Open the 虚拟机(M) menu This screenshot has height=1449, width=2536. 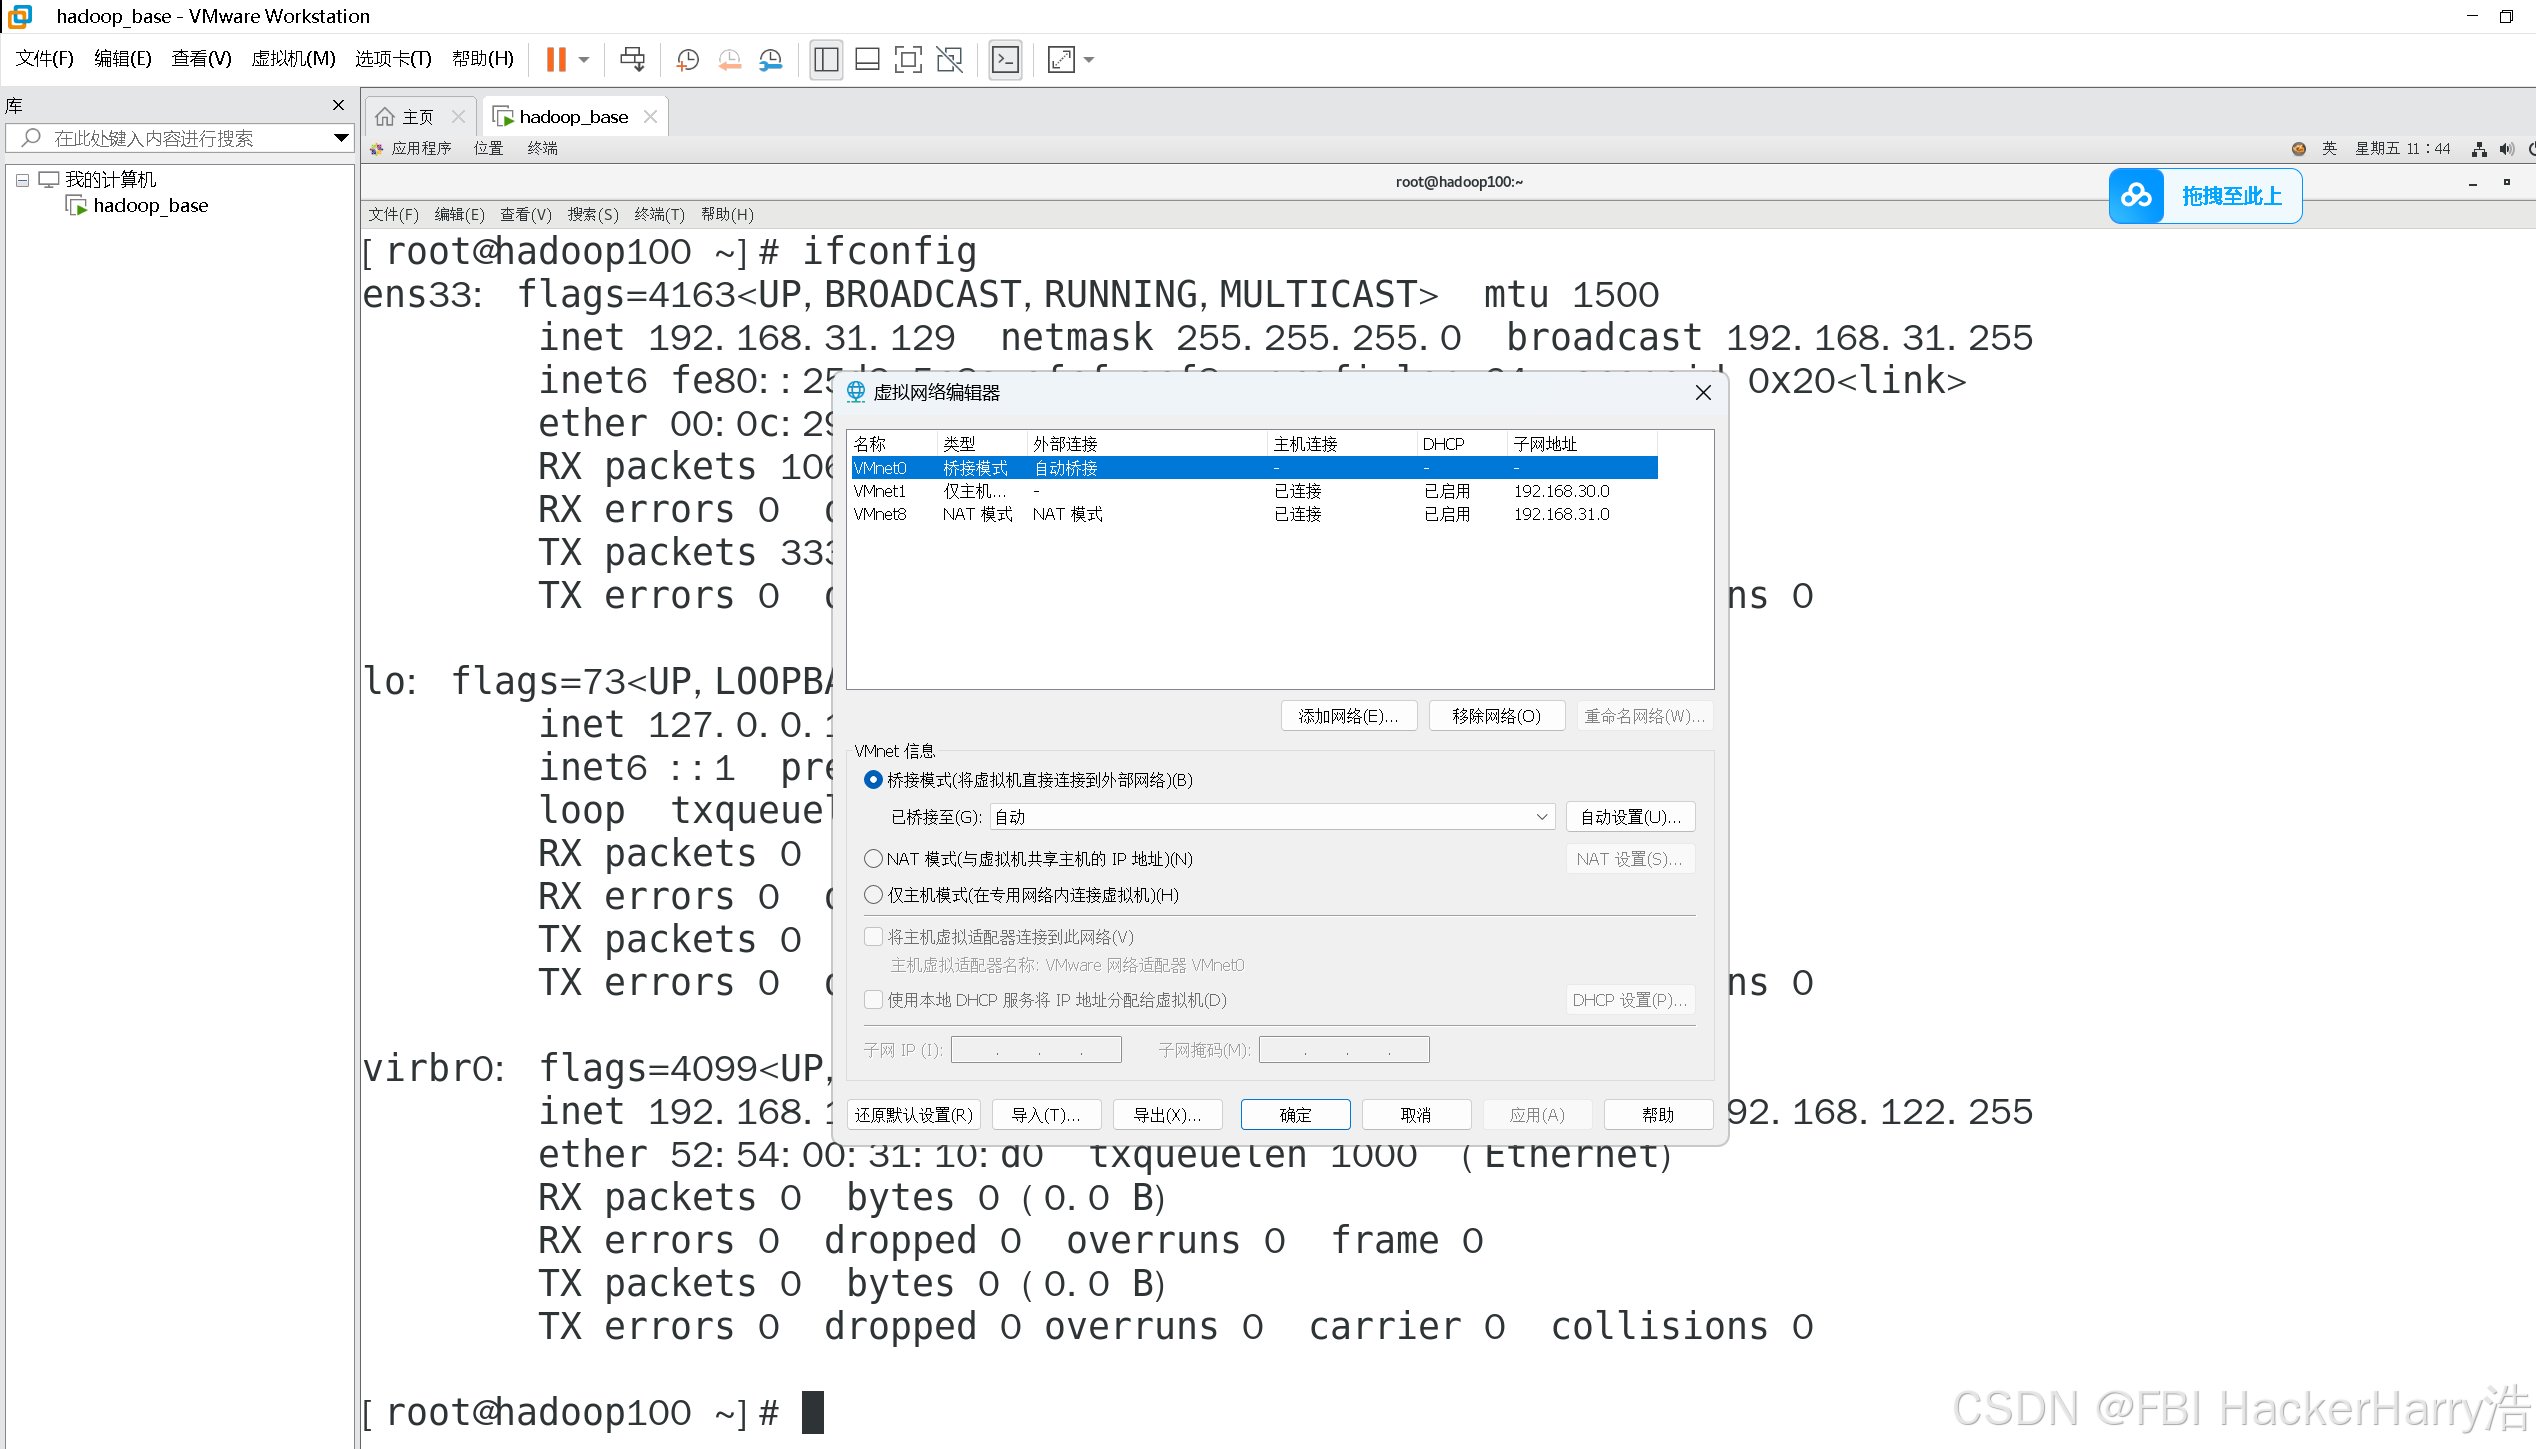tap(293, 59)
